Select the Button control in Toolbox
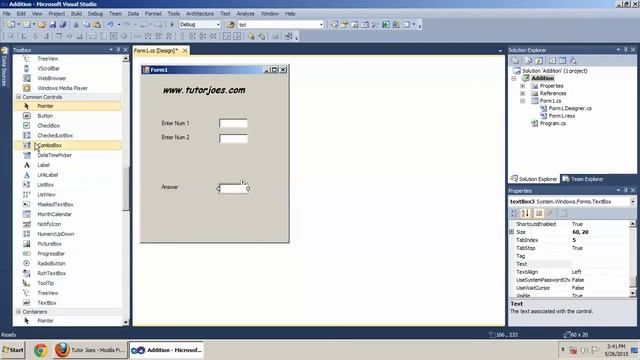The image size is (640, 360). (45, 116)
